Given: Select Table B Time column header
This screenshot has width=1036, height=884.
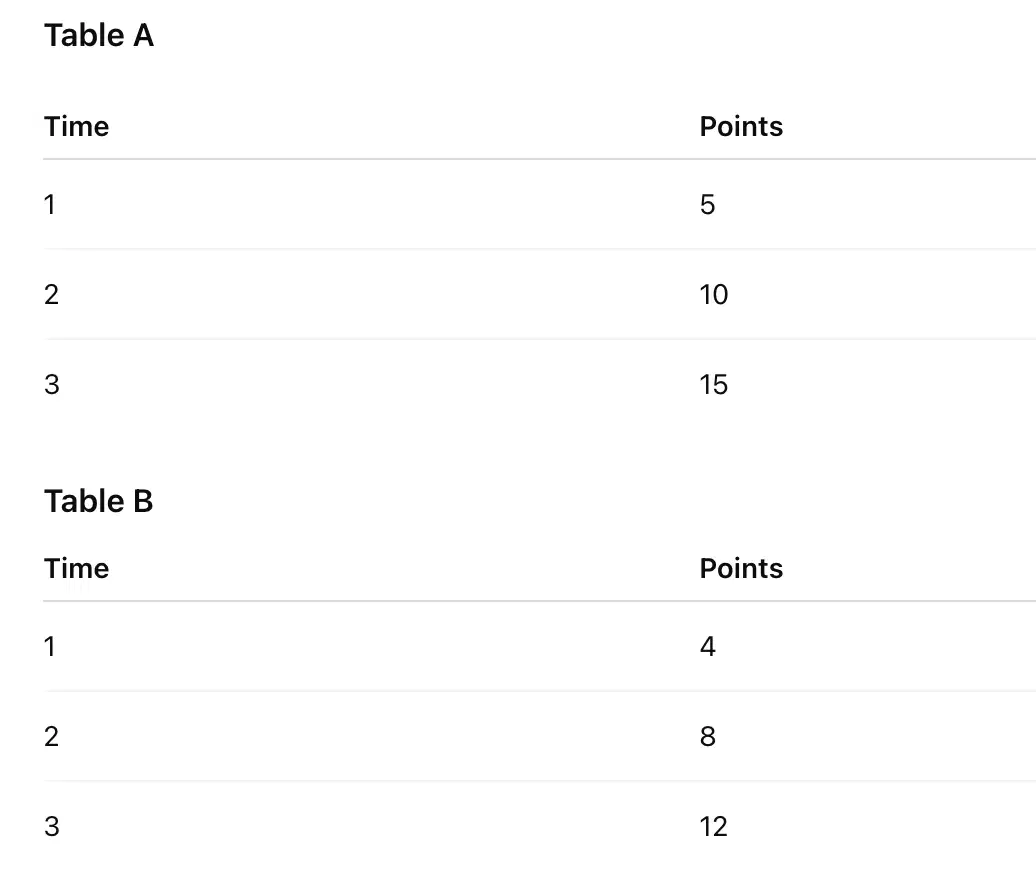Looking at the screenshot, I should point(77,568).
